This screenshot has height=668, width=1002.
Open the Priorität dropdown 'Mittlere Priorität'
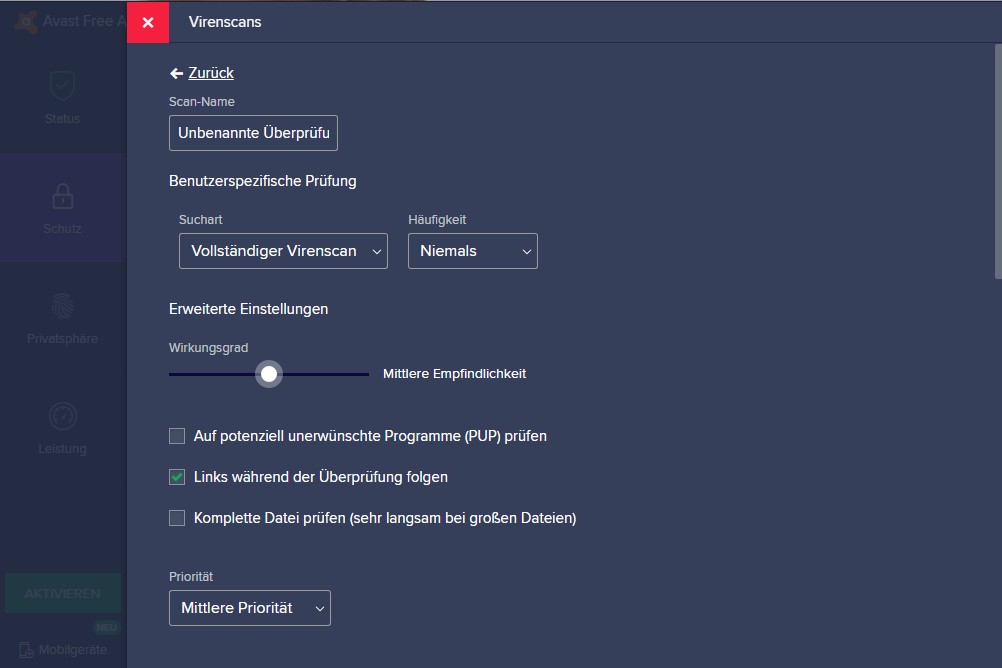[x=250, y=608]
